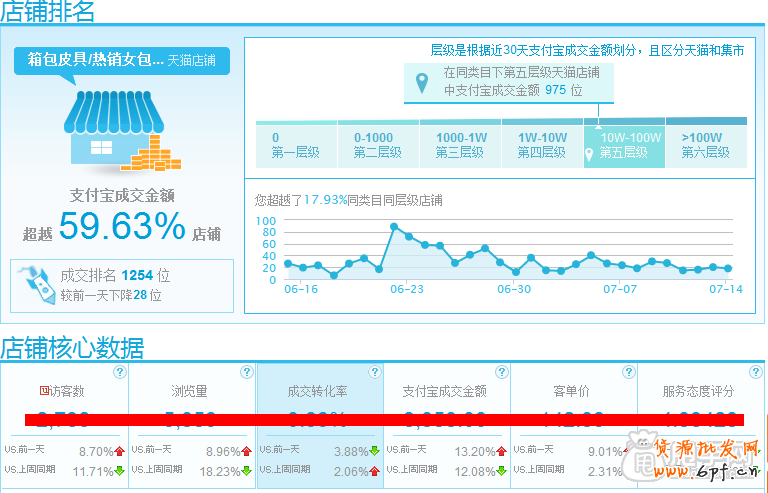Select the 第一层级 tier segment
This screenshot has width=768, height=493.
click(x=295, y=145)
